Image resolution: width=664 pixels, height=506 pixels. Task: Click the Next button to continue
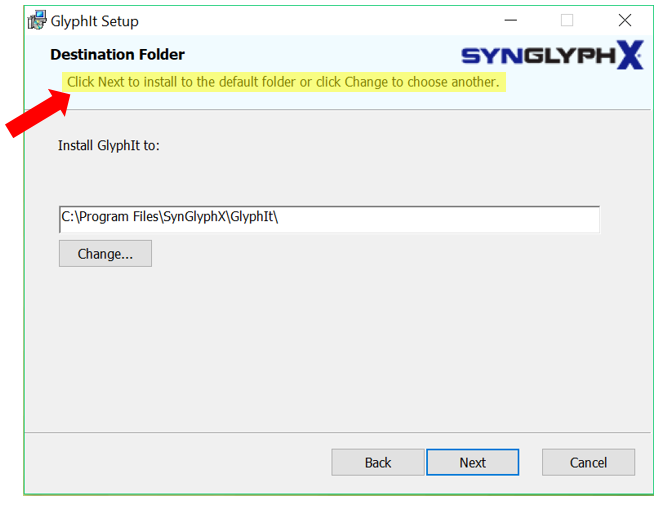[x=472, y=462]
